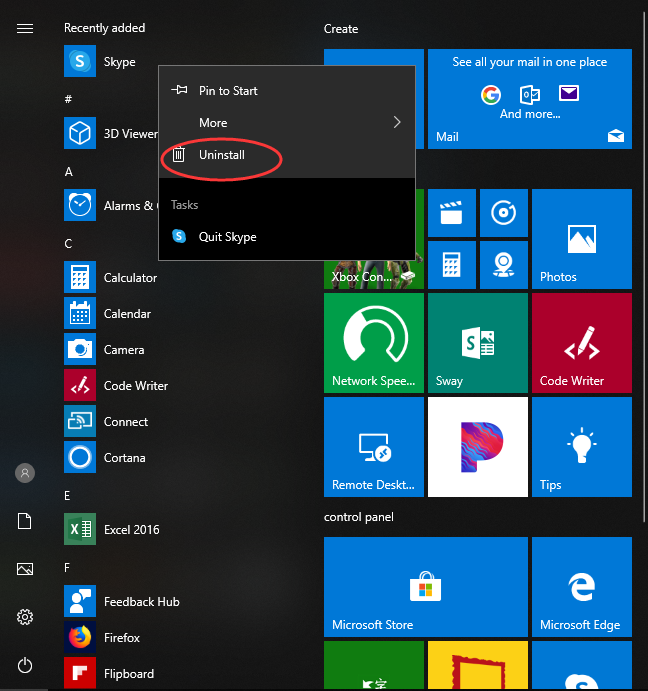Open user account avatar
Image resolution: width=648 pixels, height=691 pixels.
click(x=25, y=473)
